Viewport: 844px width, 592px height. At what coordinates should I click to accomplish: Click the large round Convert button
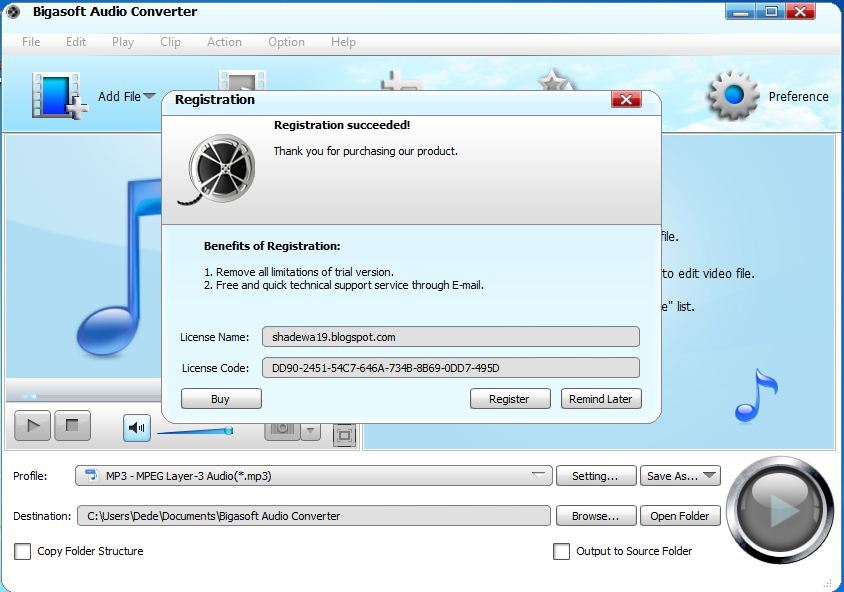(780, 510)
